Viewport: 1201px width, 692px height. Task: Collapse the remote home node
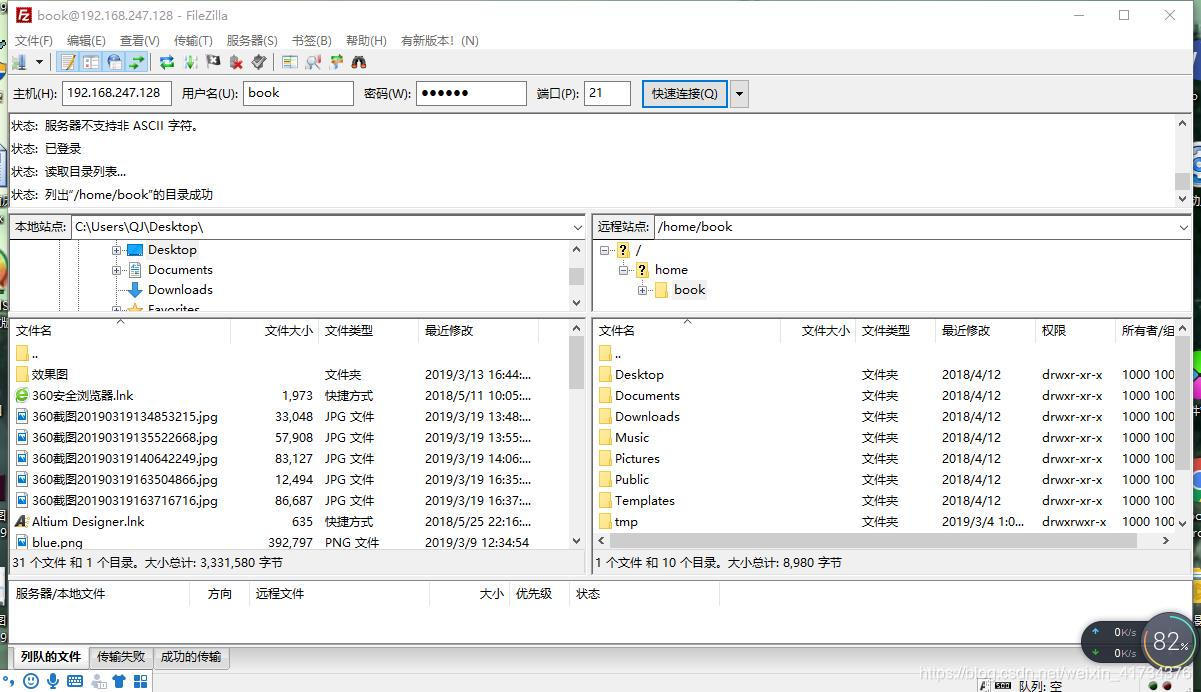click(624, 270)
